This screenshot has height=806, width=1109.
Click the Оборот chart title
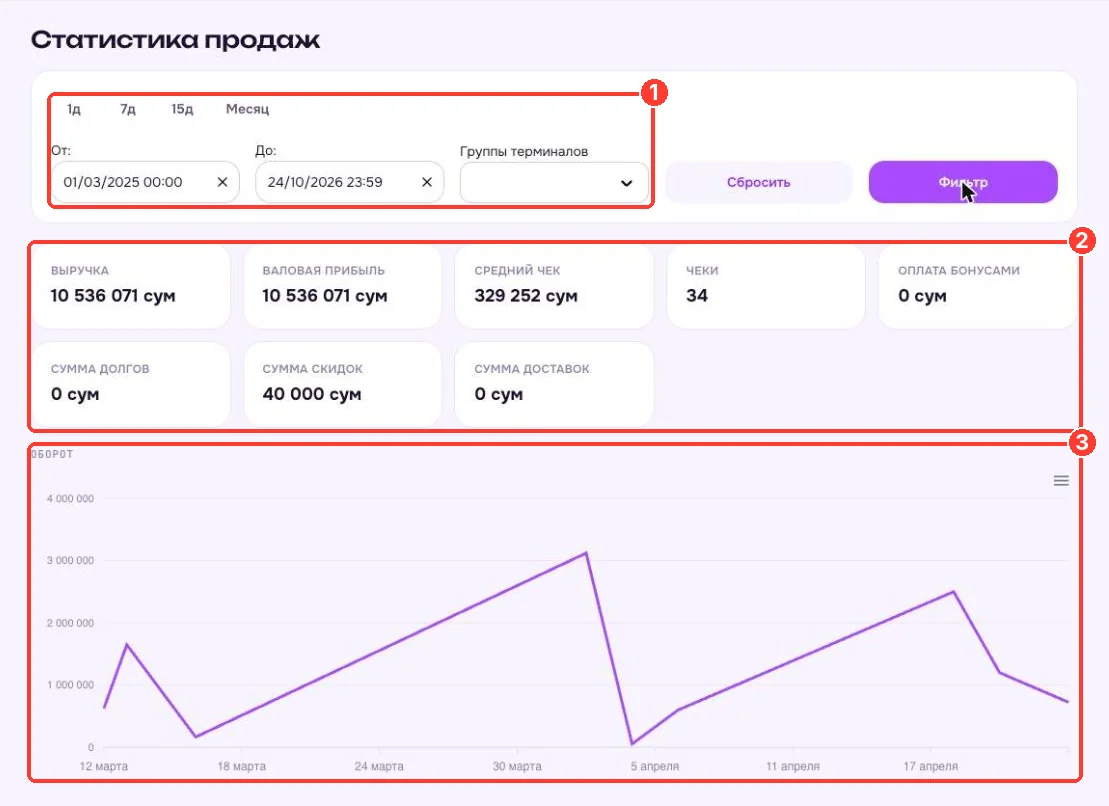pyautogui.click(x=52, y=454)
